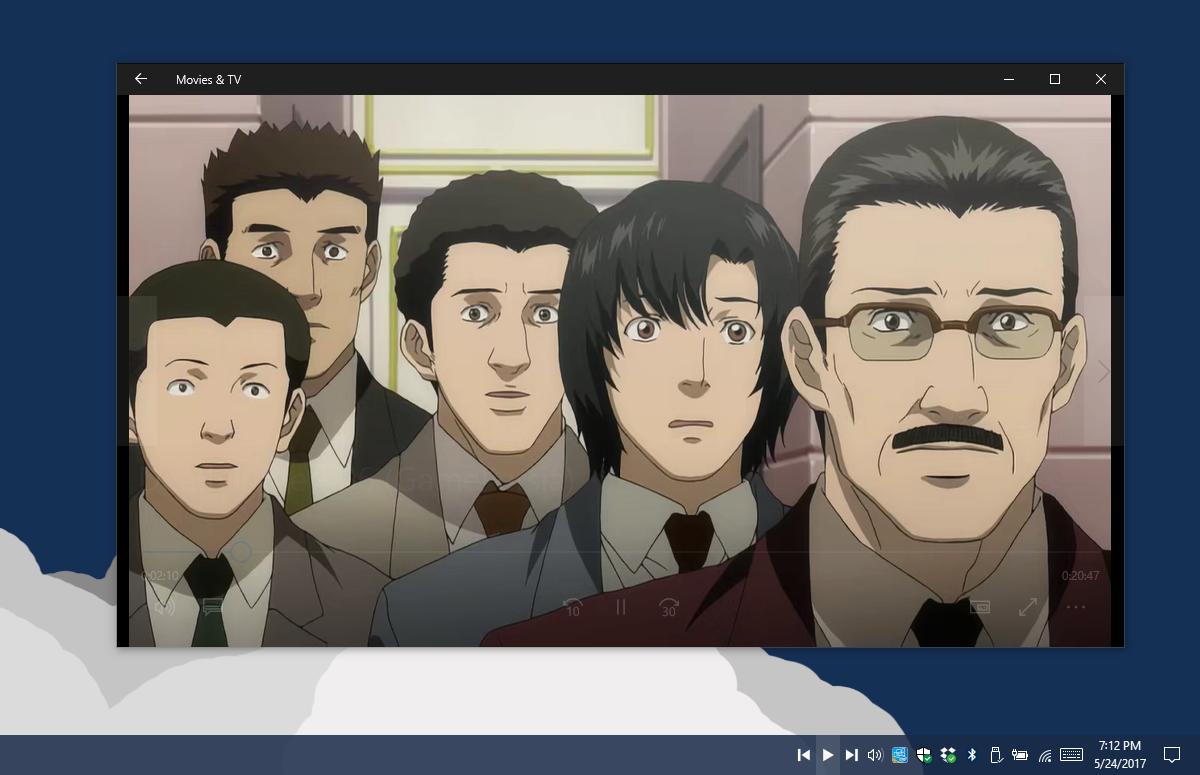
Task: Make the video full screen
Action: pos(1028,607)
